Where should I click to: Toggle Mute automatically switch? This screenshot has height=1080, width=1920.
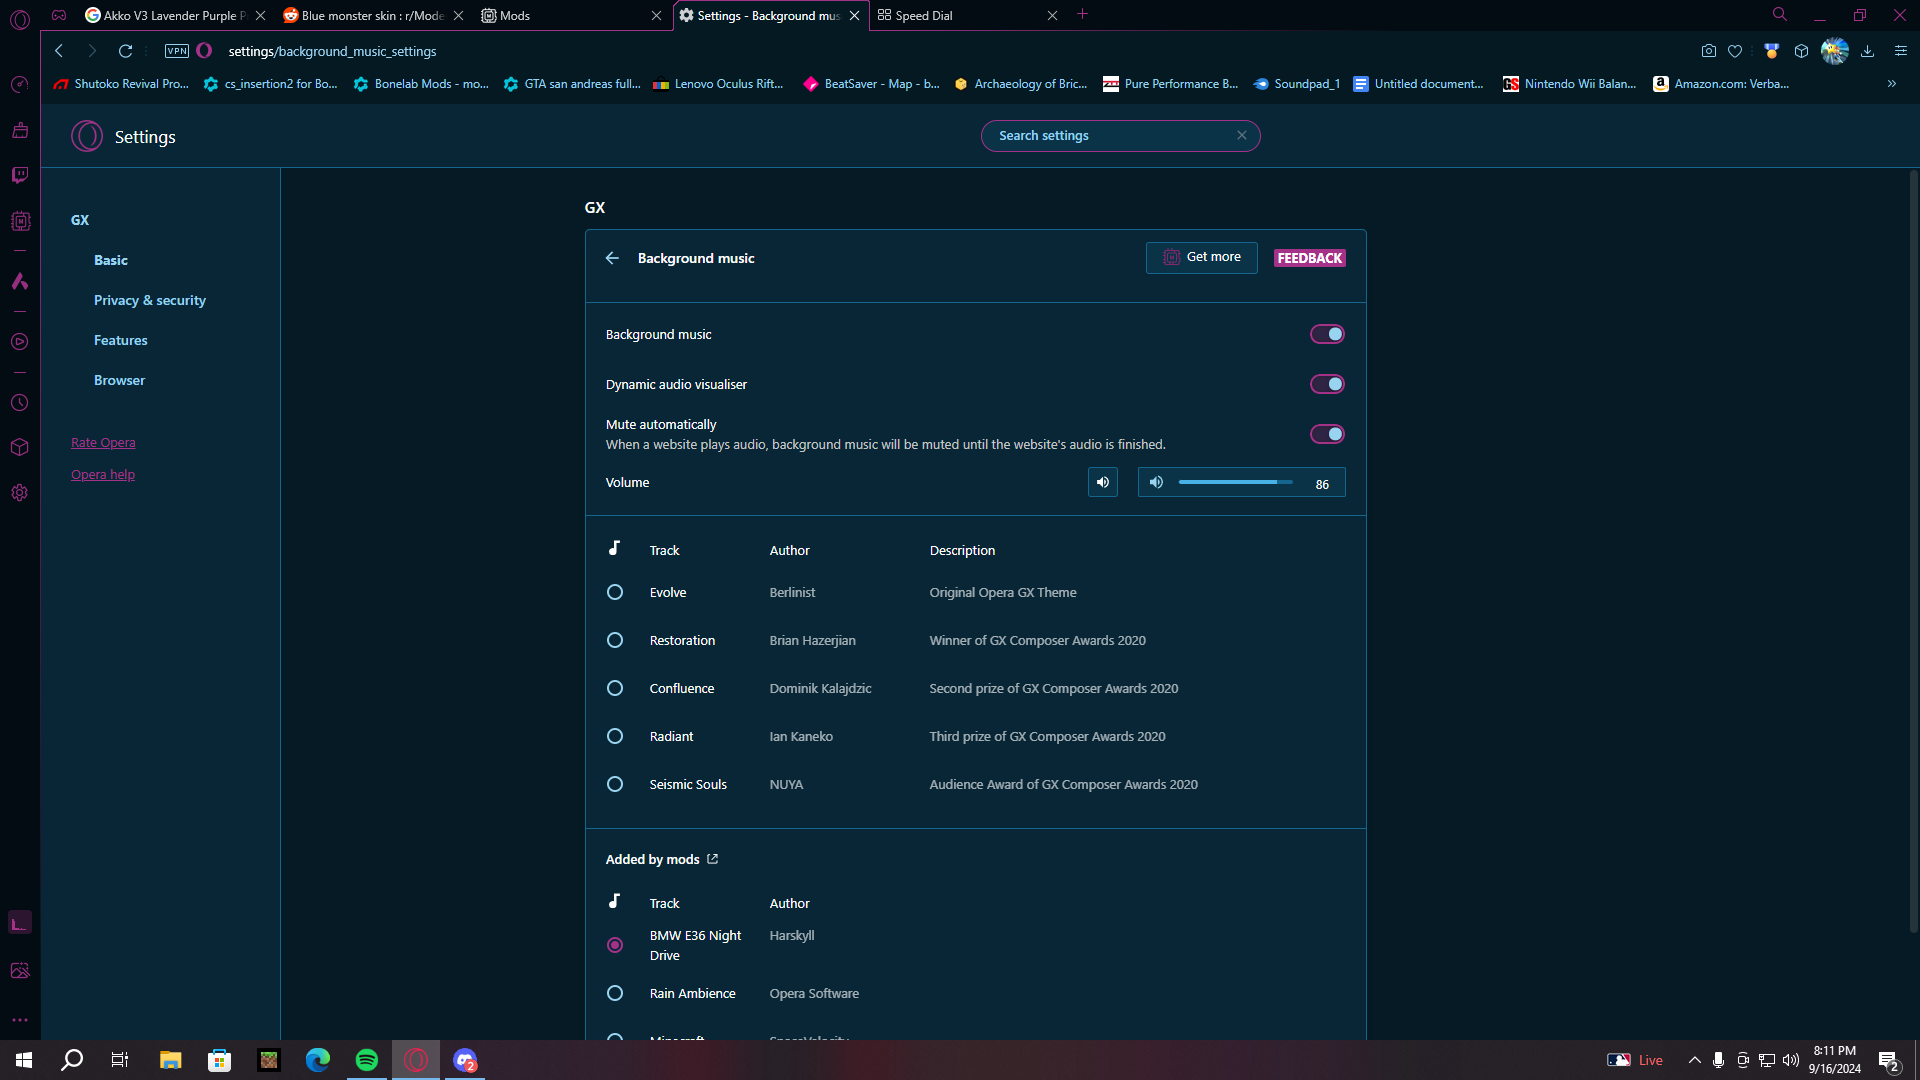tap(1327, 434)
